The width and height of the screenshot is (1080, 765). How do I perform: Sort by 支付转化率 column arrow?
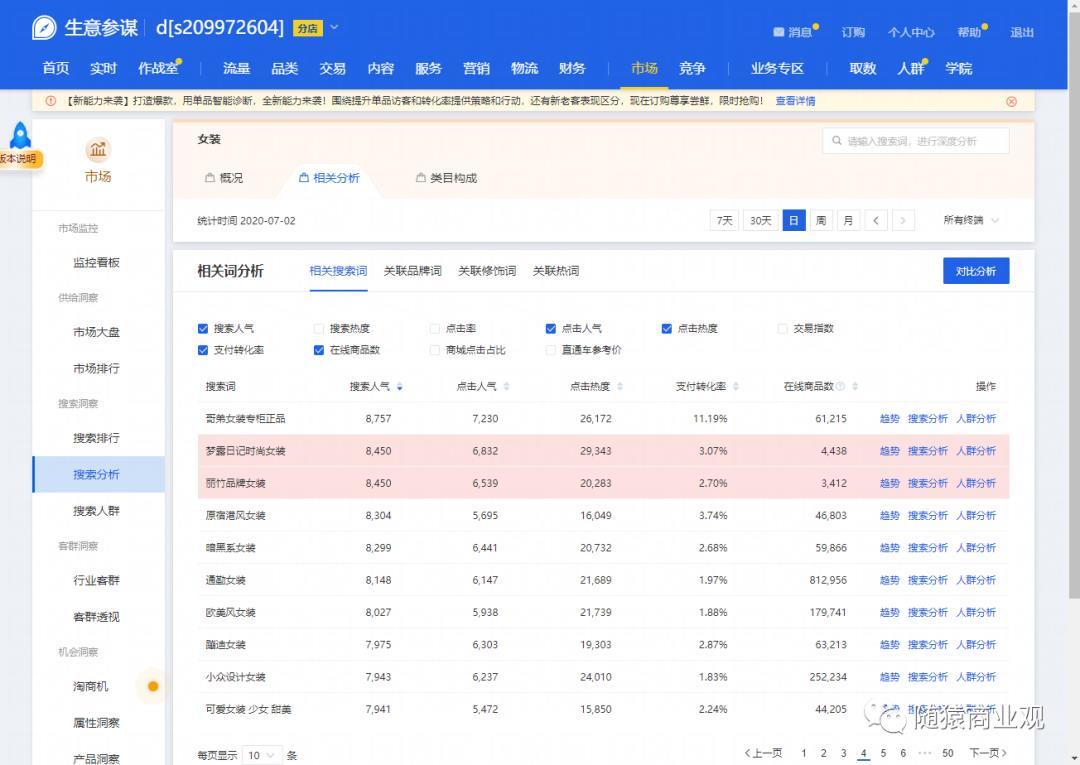[736, 387]
